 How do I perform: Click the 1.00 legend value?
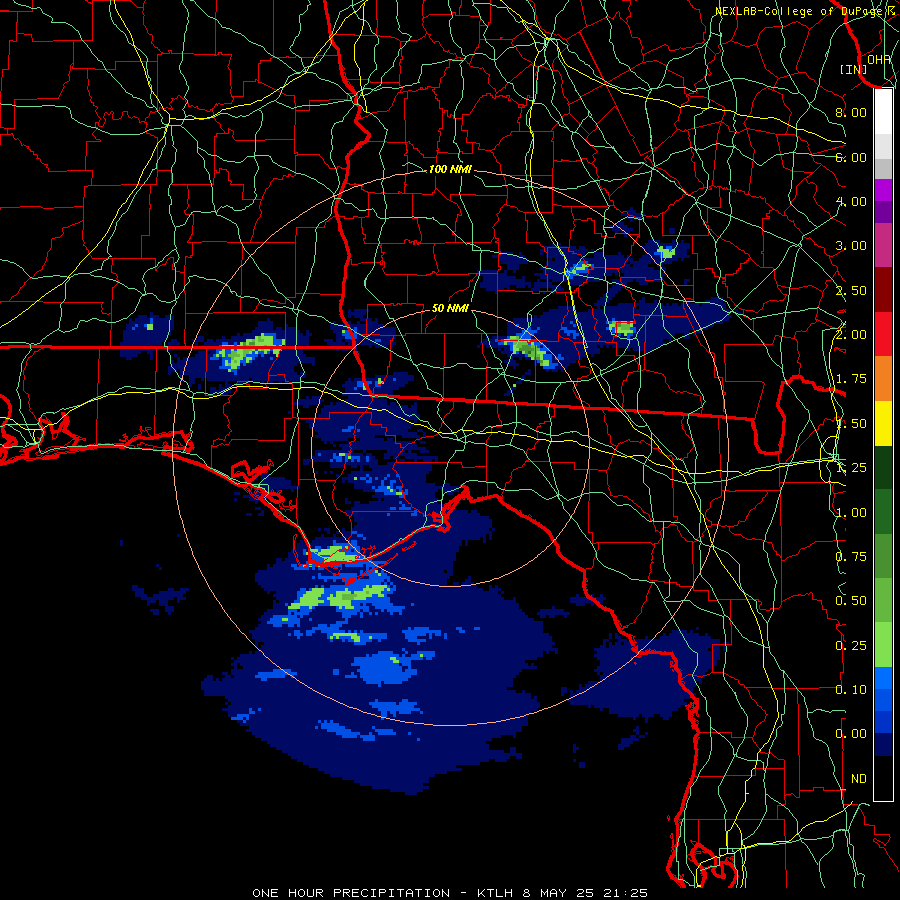tap(851, 513)
